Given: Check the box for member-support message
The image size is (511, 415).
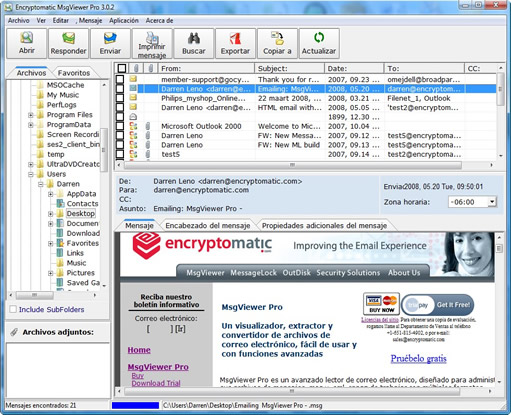Looking at the screenshot, I should click(x=120, y=79).
